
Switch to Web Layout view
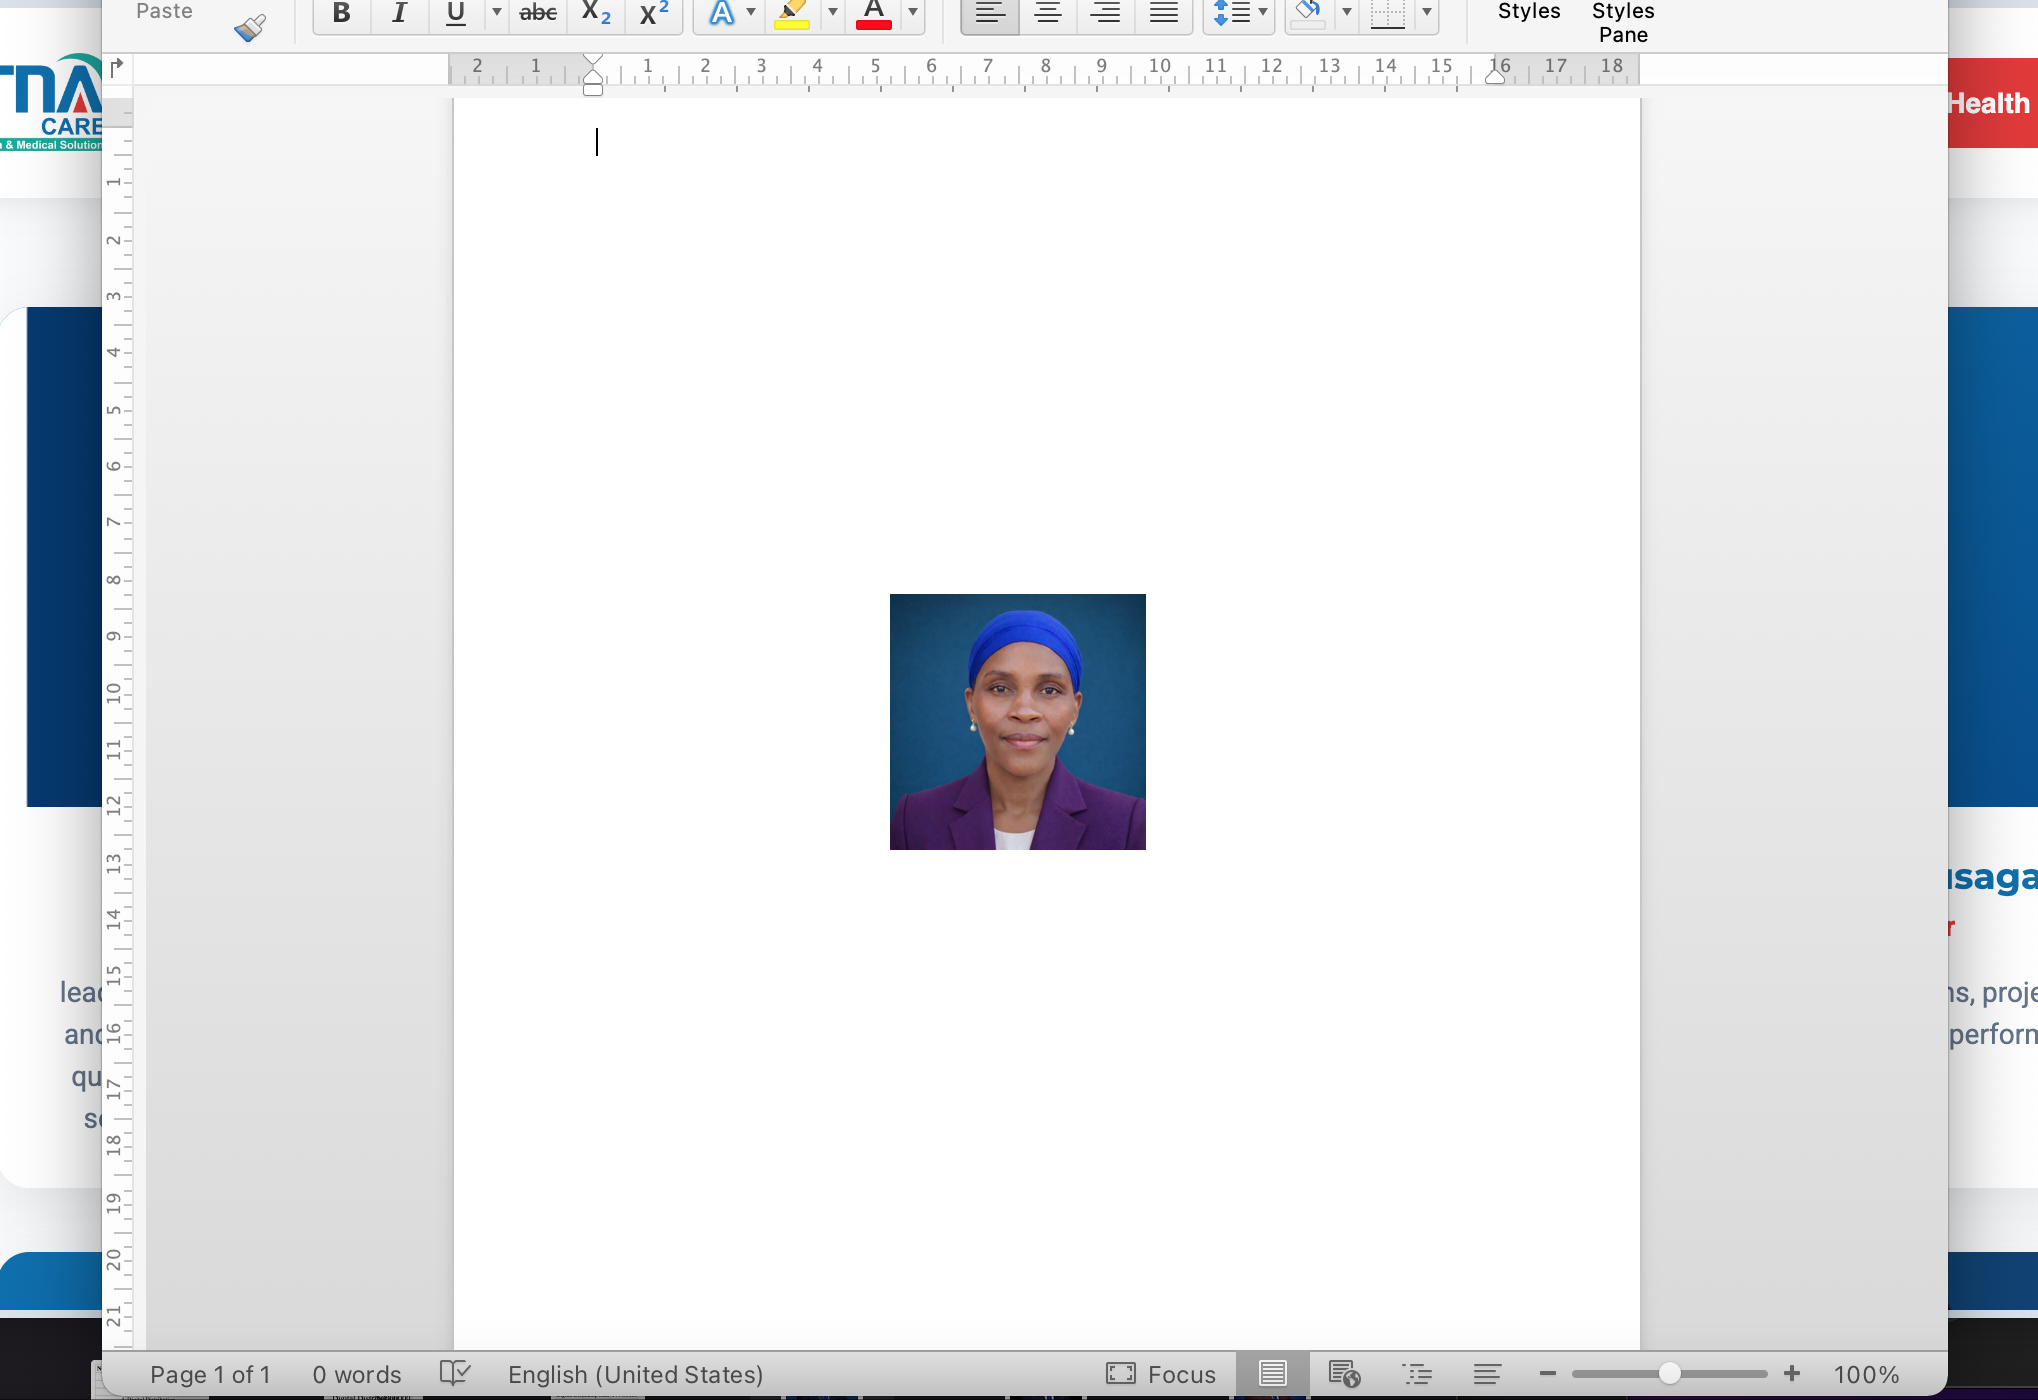[x=1344, y=1374]
